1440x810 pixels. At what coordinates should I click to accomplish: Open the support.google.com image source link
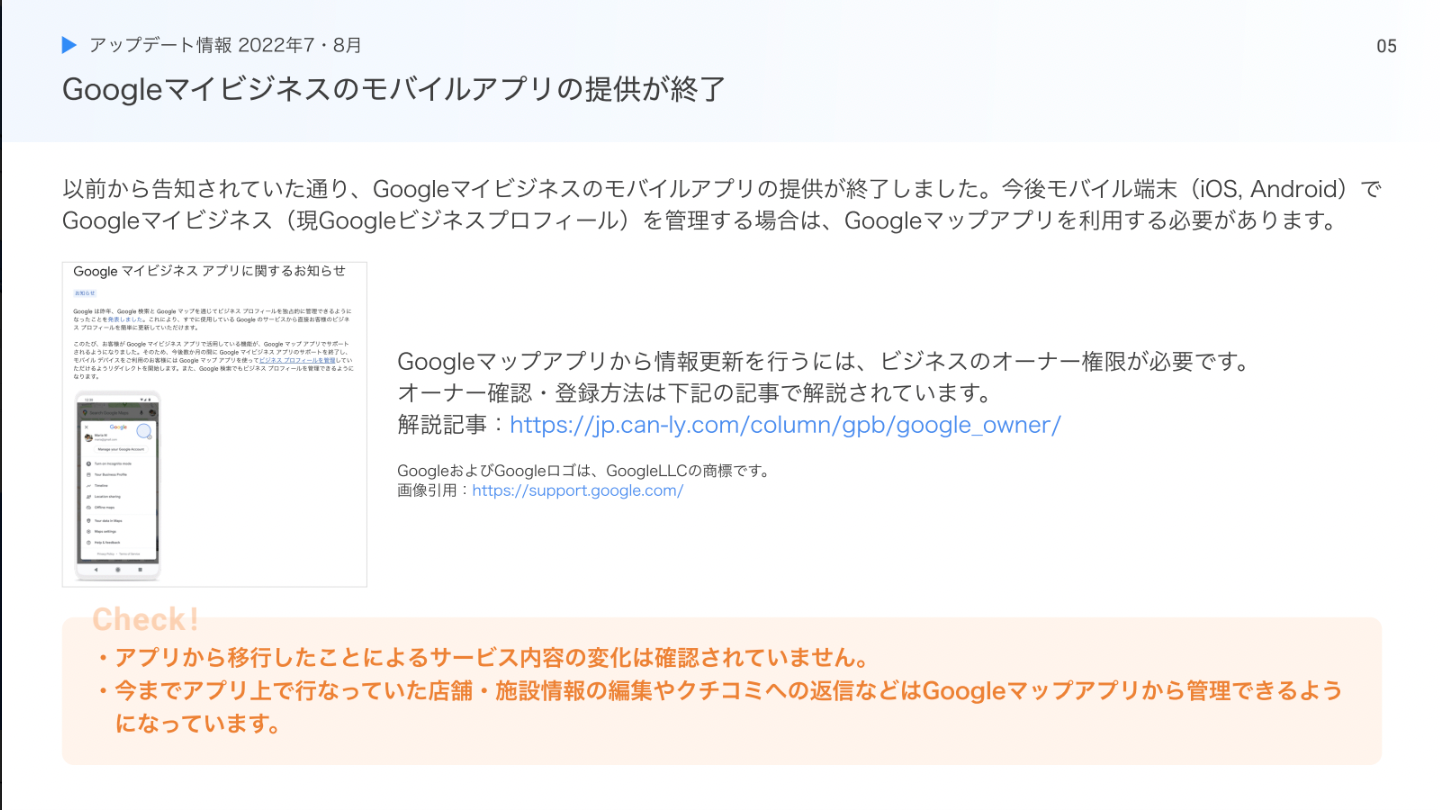click(577, 491)
